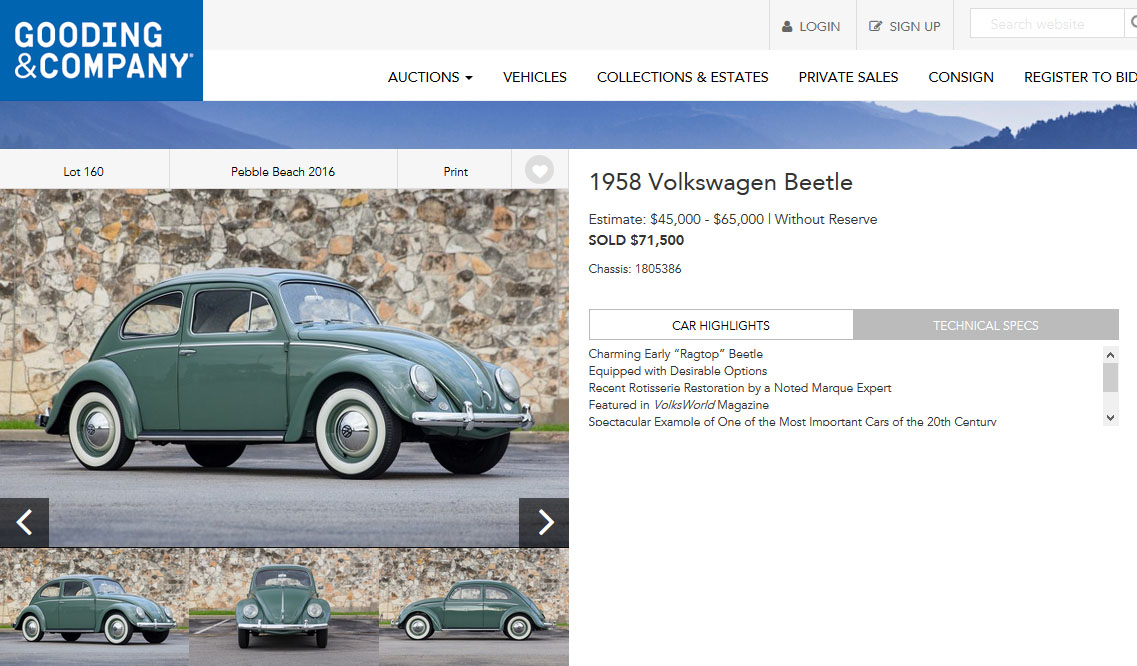Select the Car Highlights tab
Screen dimensions: 1137x666
[x=721, y=325]
